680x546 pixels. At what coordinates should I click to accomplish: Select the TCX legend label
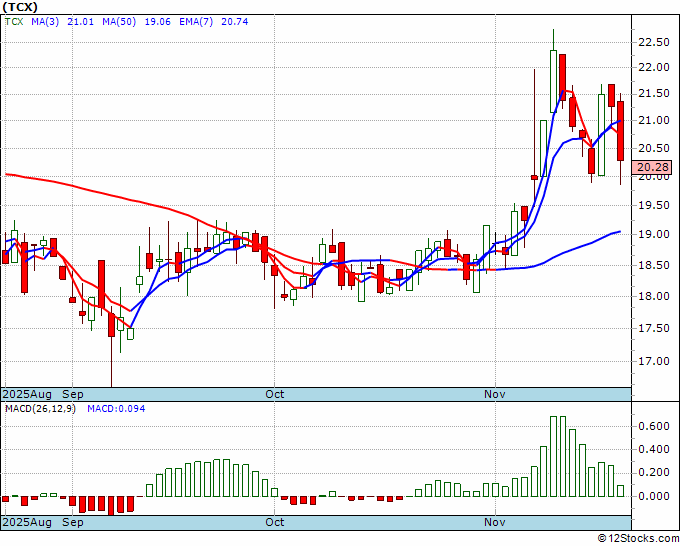pos(14,22)
